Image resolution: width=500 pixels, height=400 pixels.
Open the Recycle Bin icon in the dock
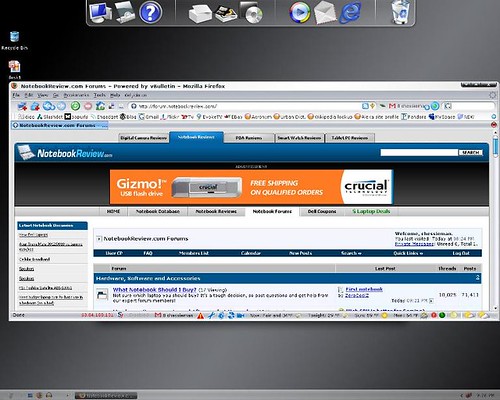coord(400,12)
